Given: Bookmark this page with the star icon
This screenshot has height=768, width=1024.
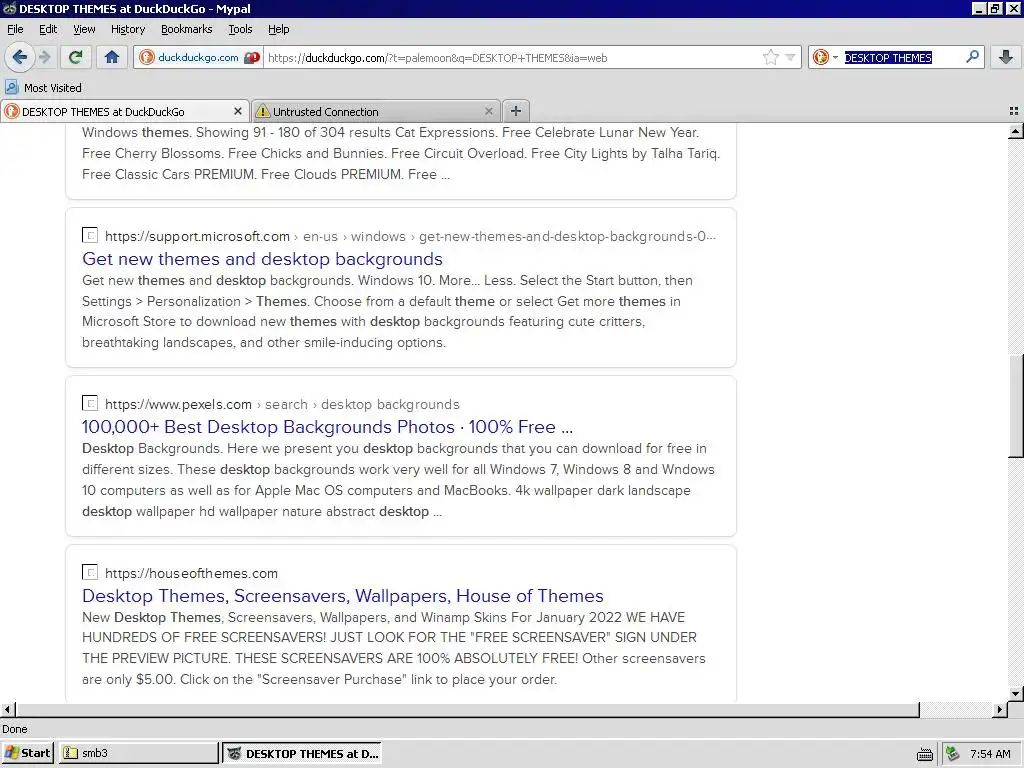Looking at the screenshot, I should click(x=771, y=57).
